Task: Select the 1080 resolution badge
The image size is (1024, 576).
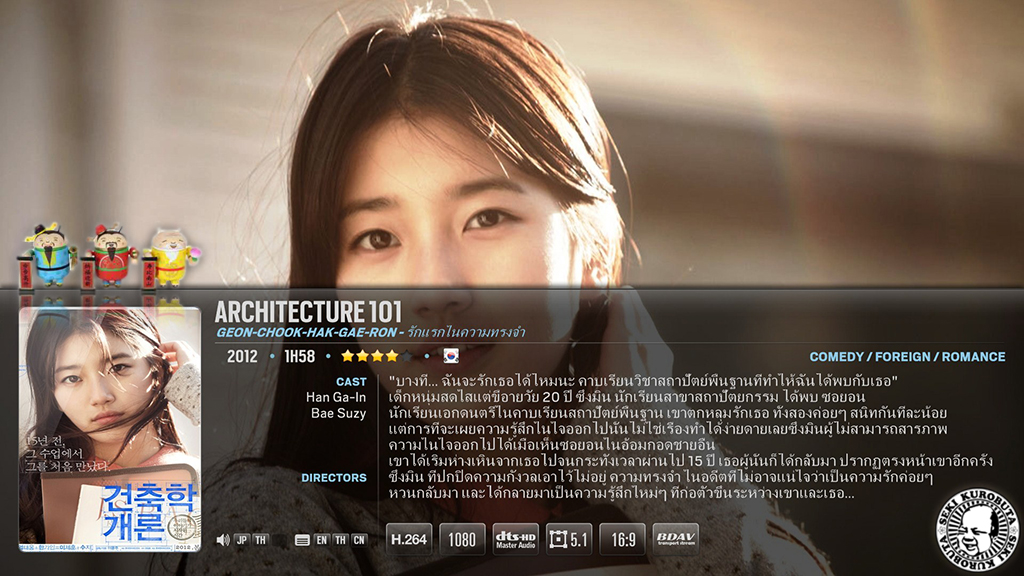Action: coord(462,539)
